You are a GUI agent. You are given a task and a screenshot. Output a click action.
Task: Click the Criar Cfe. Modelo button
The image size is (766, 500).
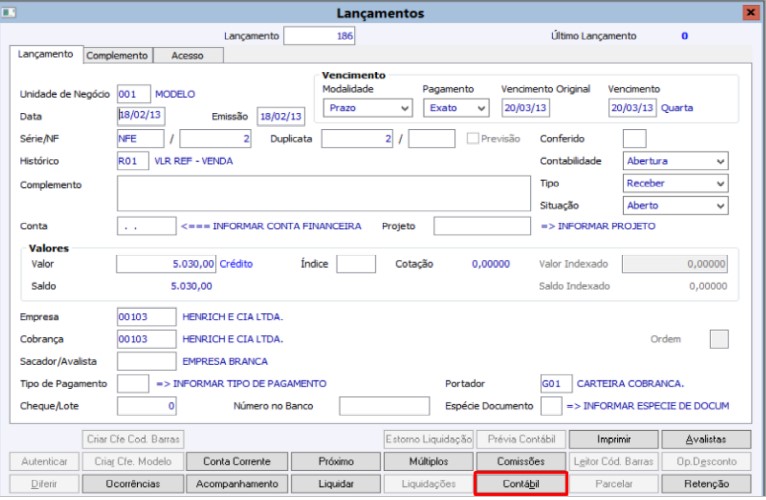133,461
